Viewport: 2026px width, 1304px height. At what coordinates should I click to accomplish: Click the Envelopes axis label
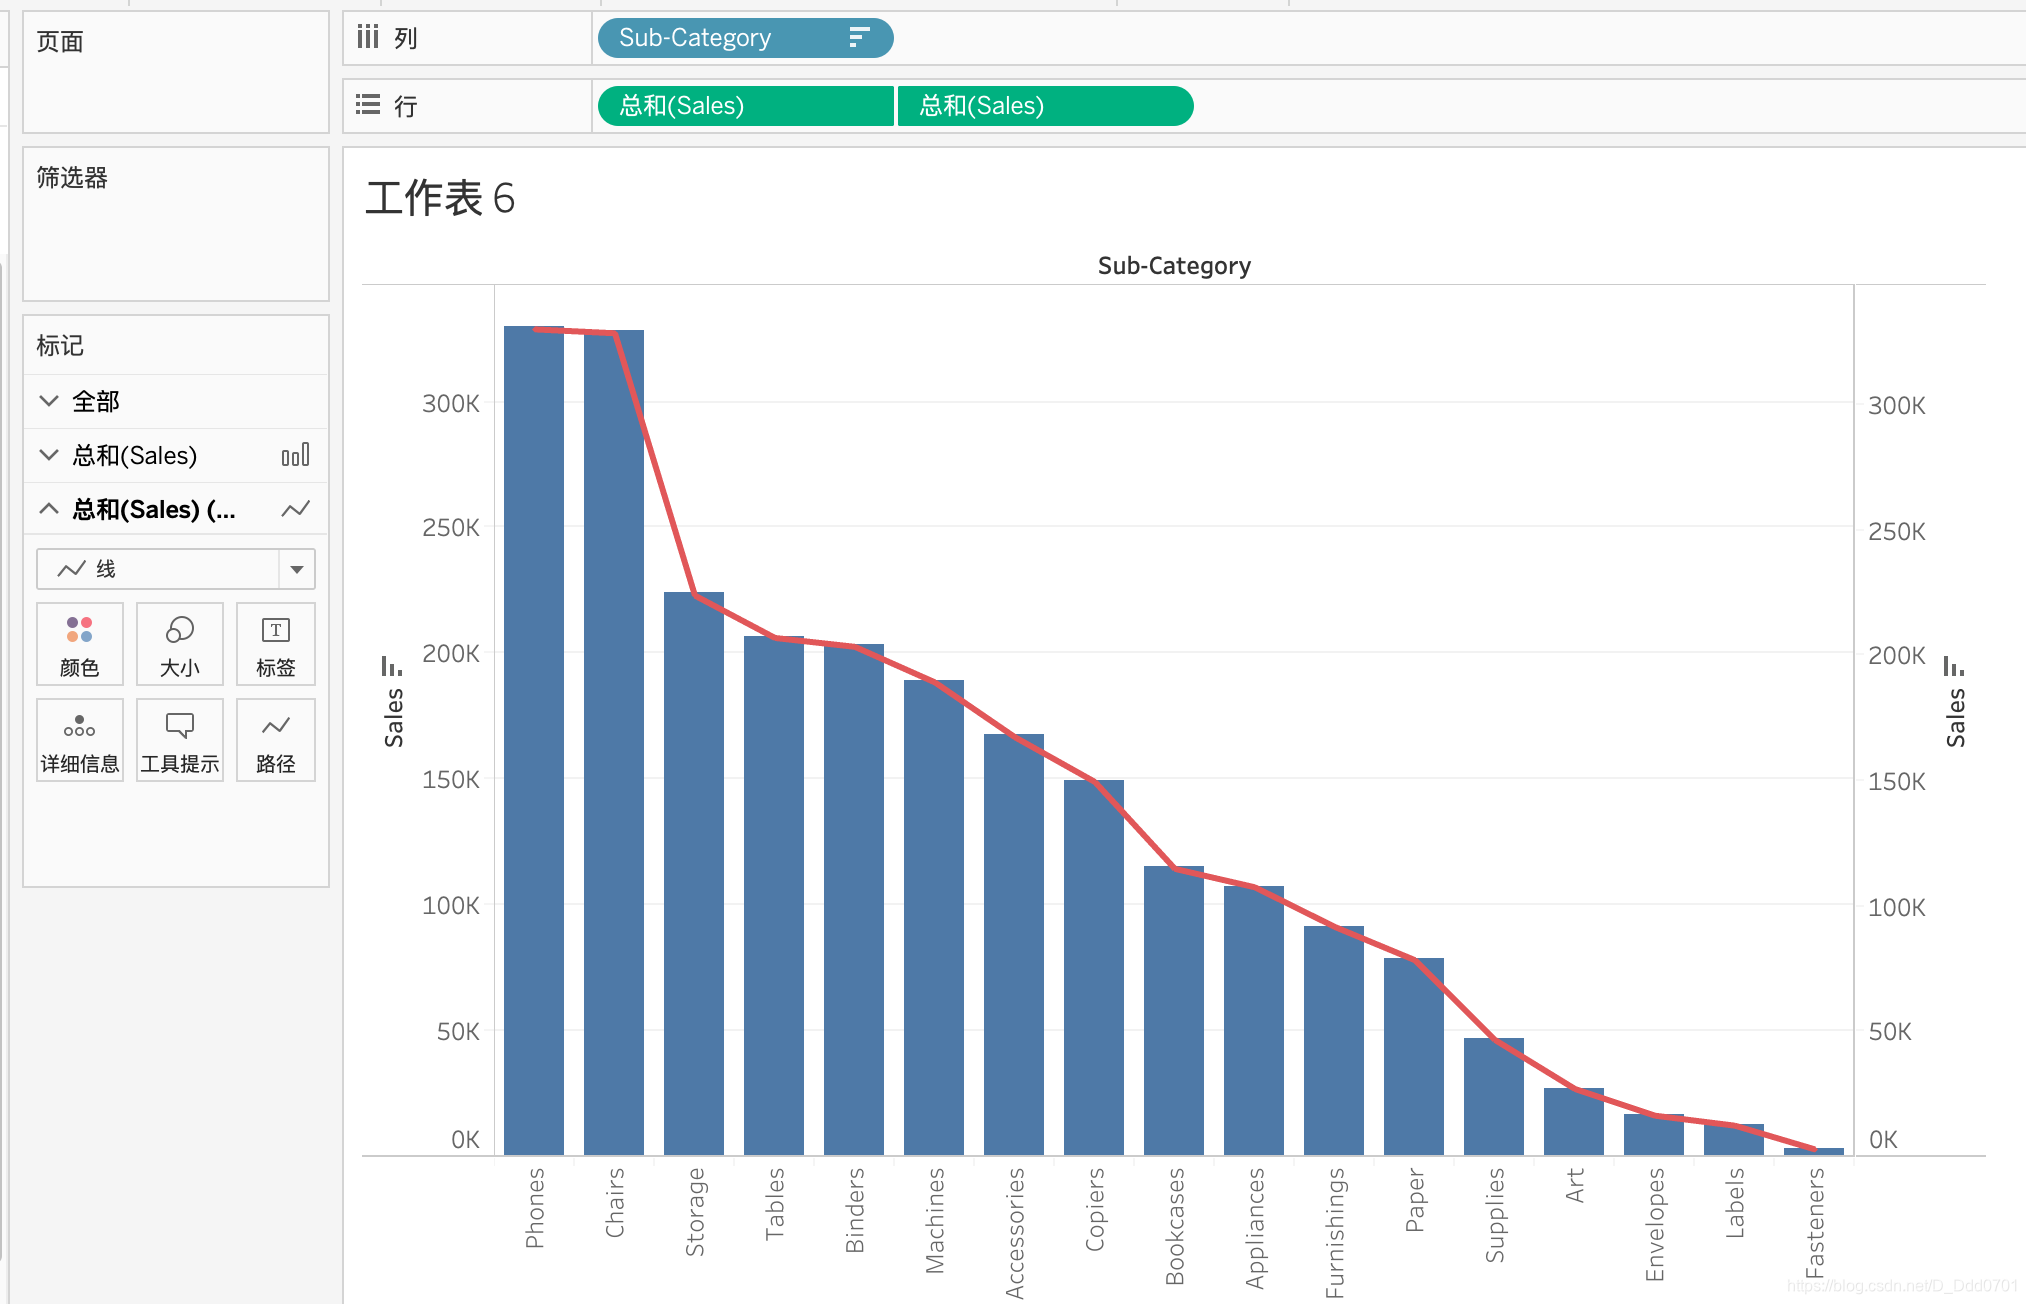[1655, 1224]
